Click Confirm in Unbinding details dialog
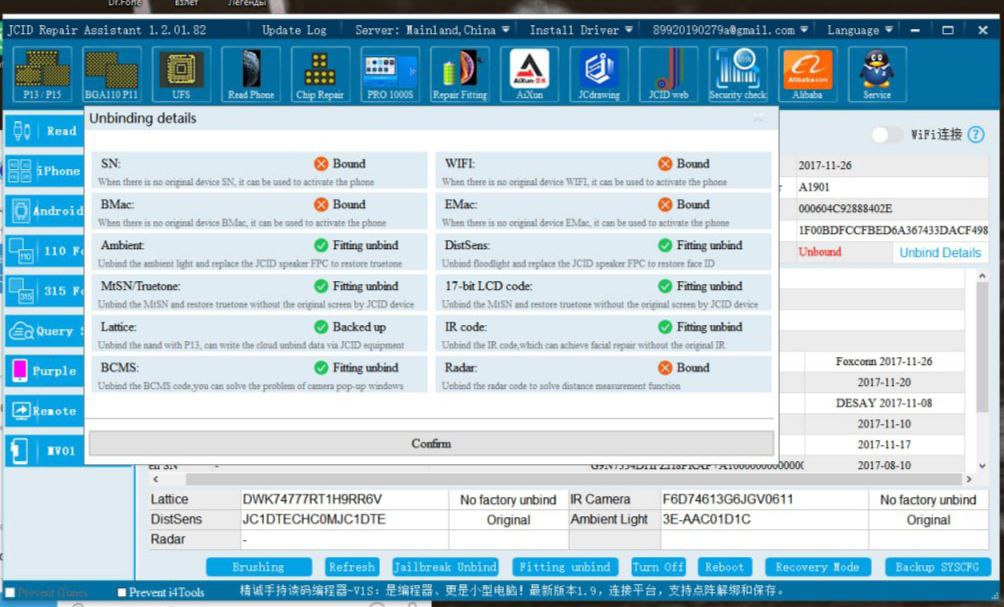This screenshot has width=1004, height=607. (431, 443)
